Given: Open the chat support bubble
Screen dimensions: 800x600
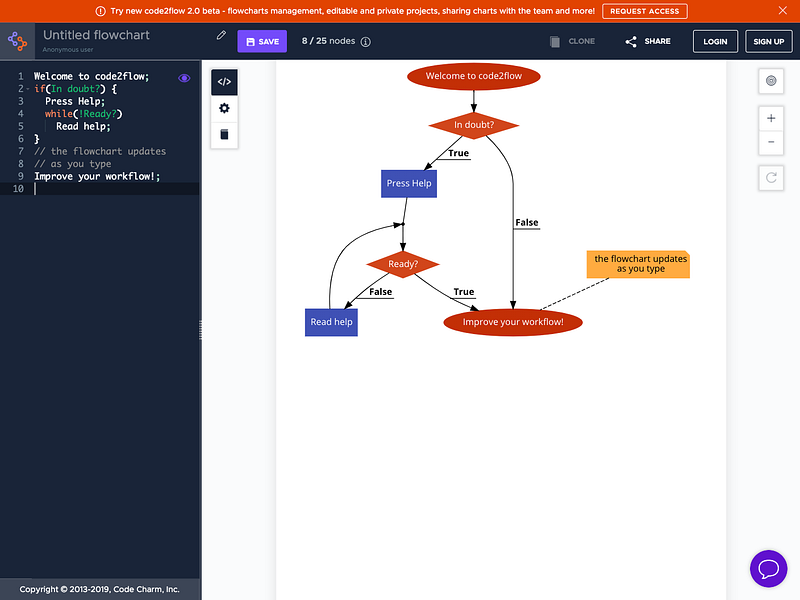Looking at the screenshot, I should coord(768,569).
